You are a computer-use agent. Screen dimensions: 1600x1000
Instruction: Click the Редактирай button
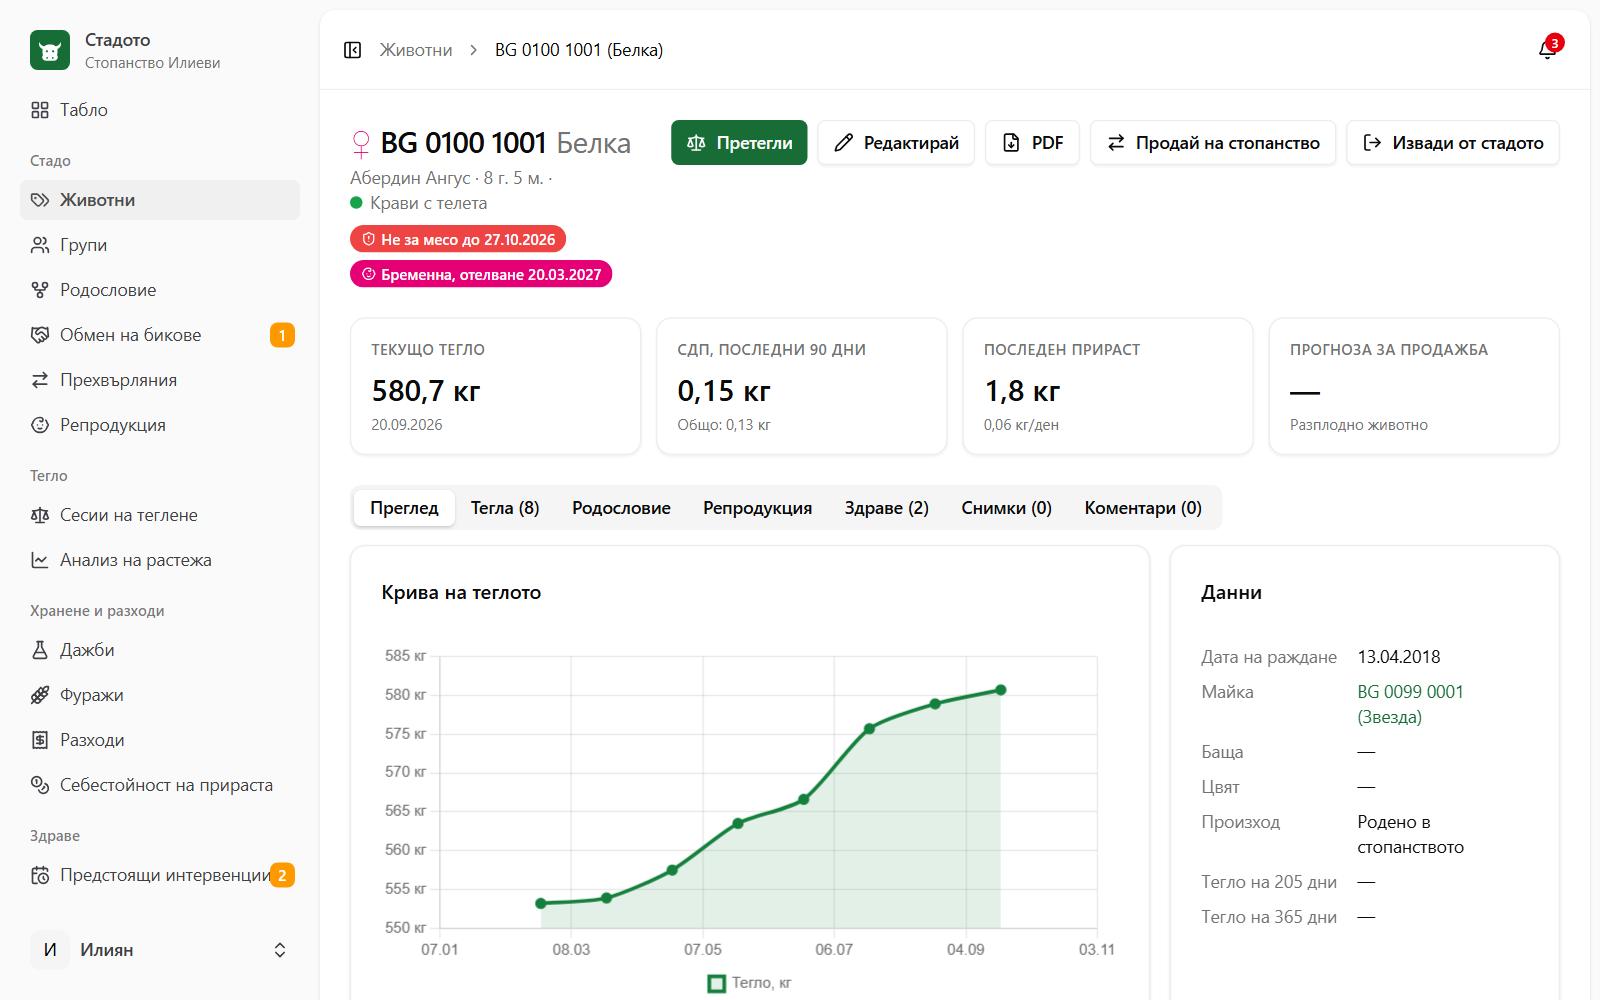point(896,143)
